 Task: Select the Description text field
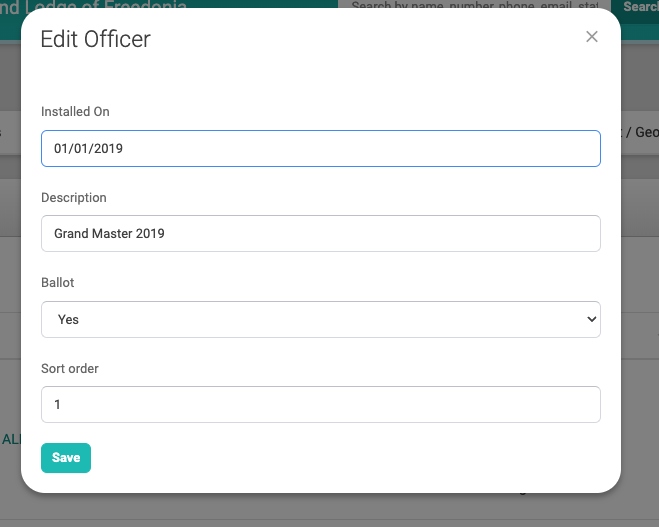click(321, 234)
